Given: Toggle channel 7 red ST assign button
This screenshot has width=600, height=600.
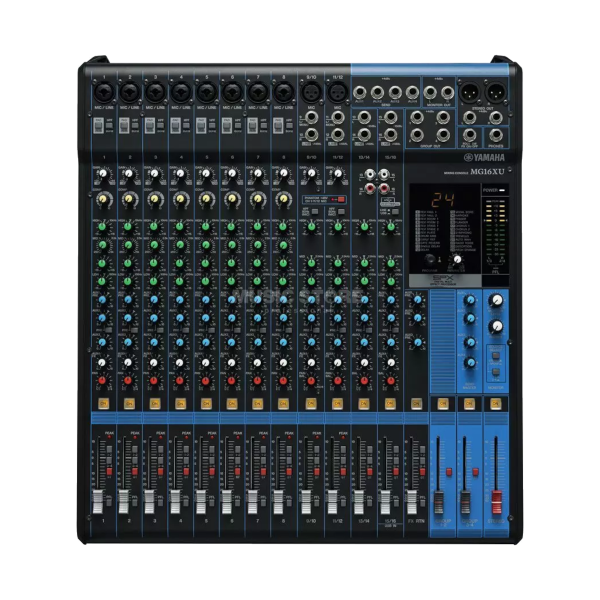Looking at the screenshot, I should (x=262, y=471).
